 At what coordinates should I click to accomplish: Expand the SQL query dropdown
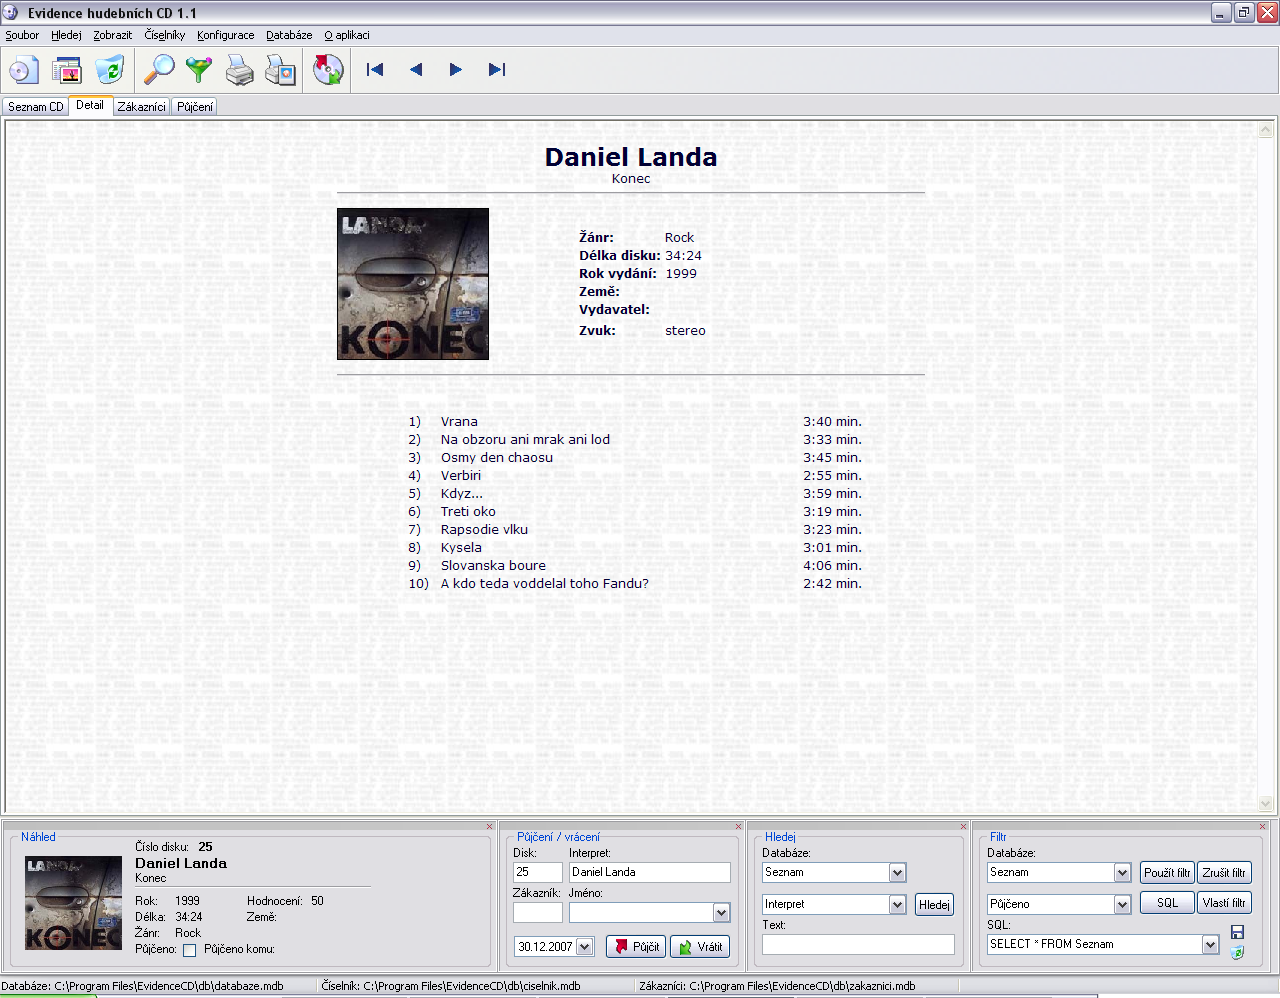[1210, 945]
